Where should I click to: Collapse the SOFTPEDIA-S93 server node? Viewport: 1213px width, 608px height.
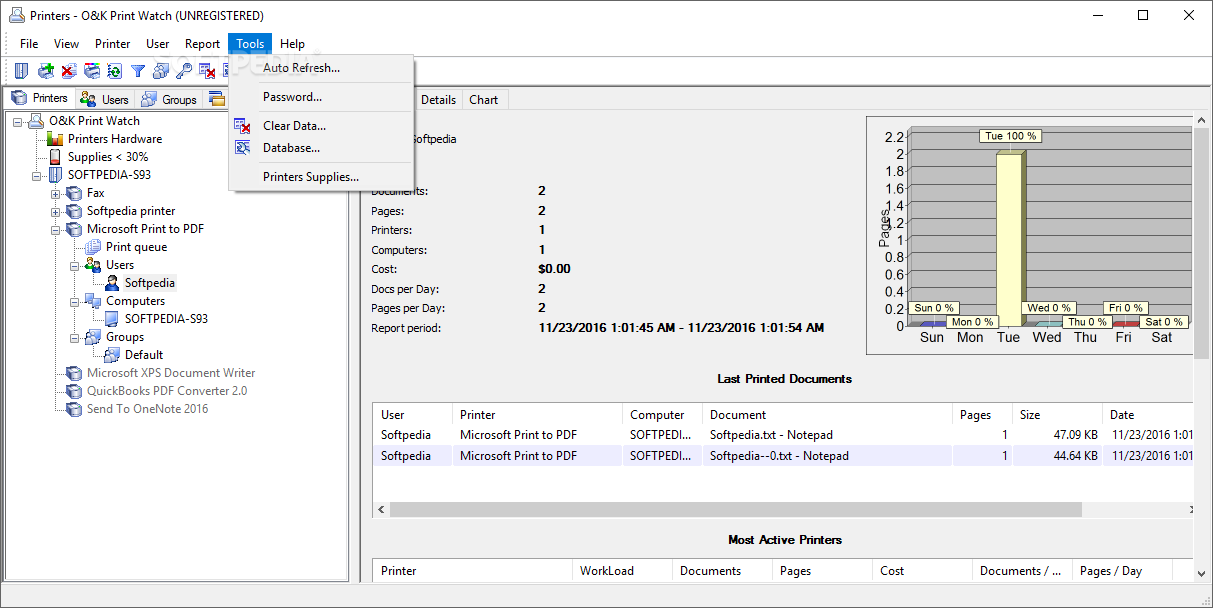click(37, 175)
